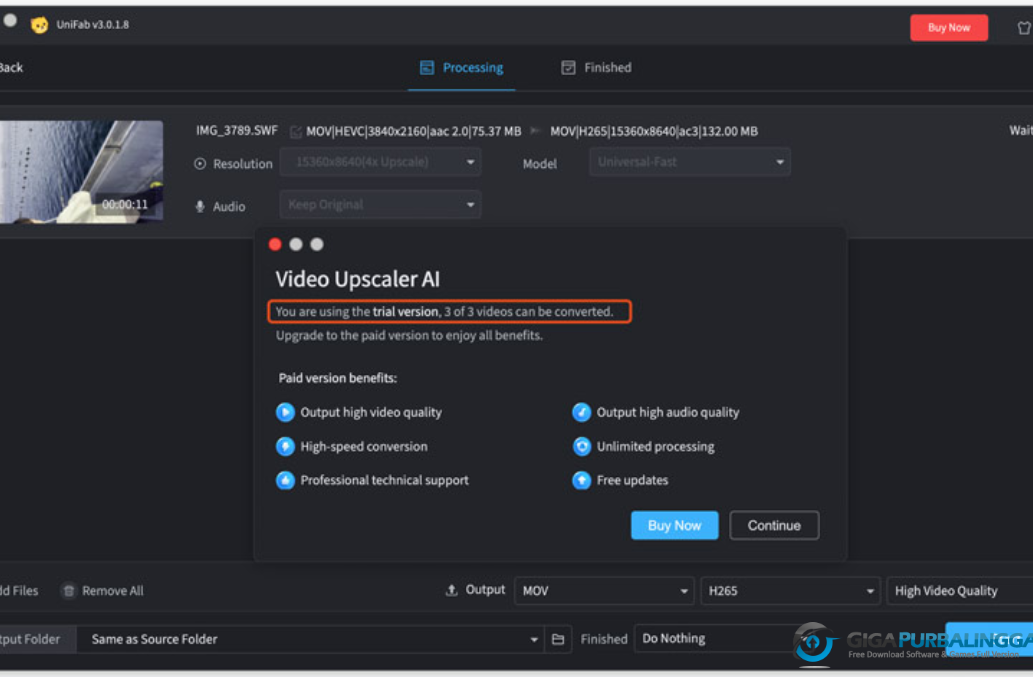Click the Remove All trash icon

click(x=69, y=591)
